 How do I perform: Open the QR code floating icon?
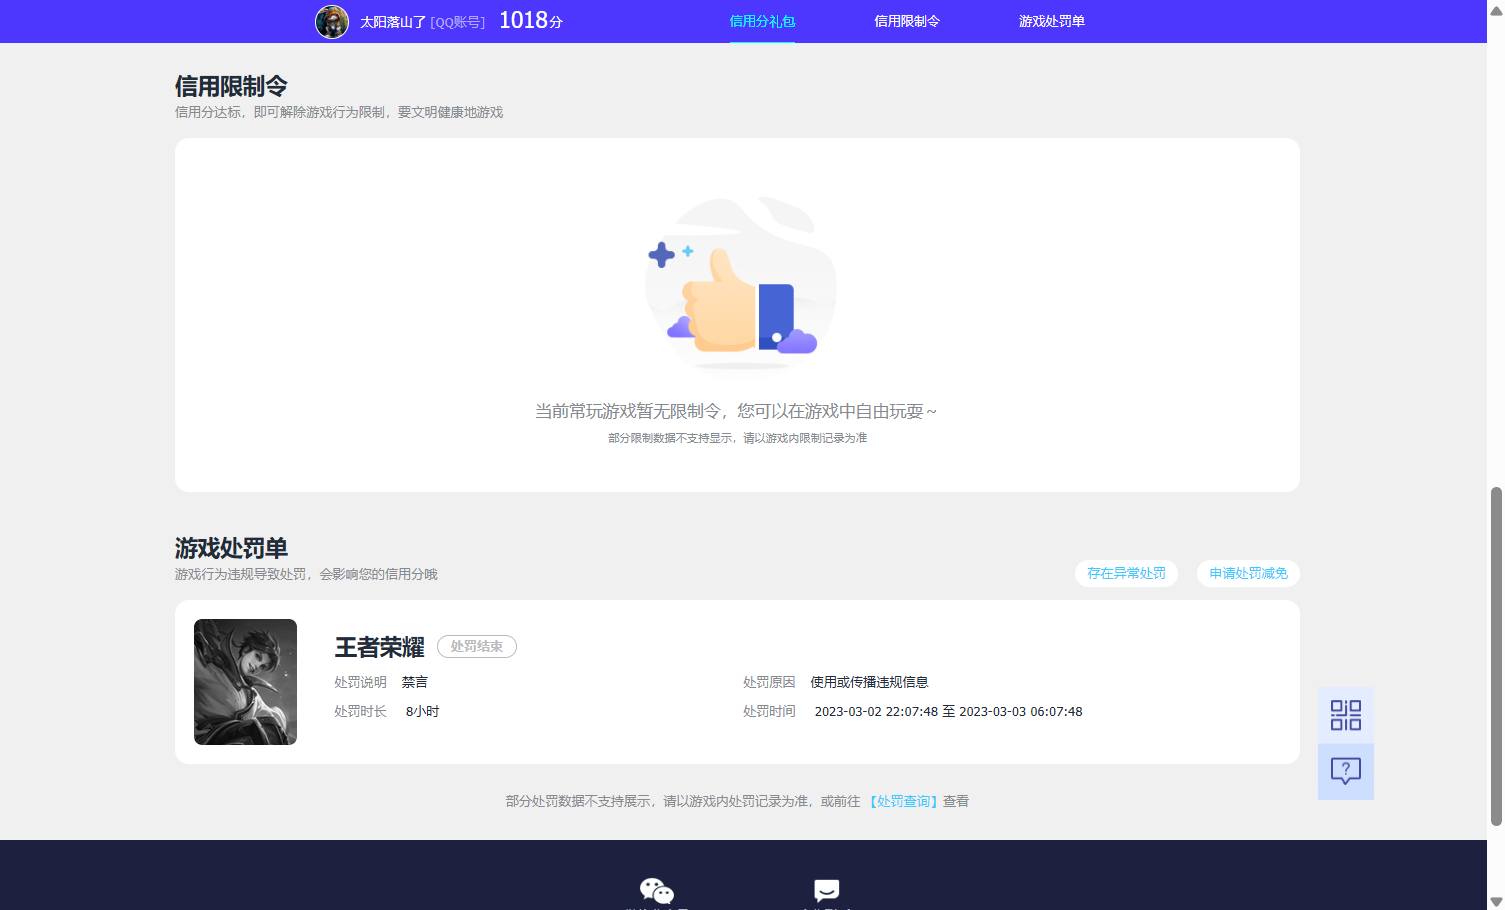click(x=1345, y=715)
